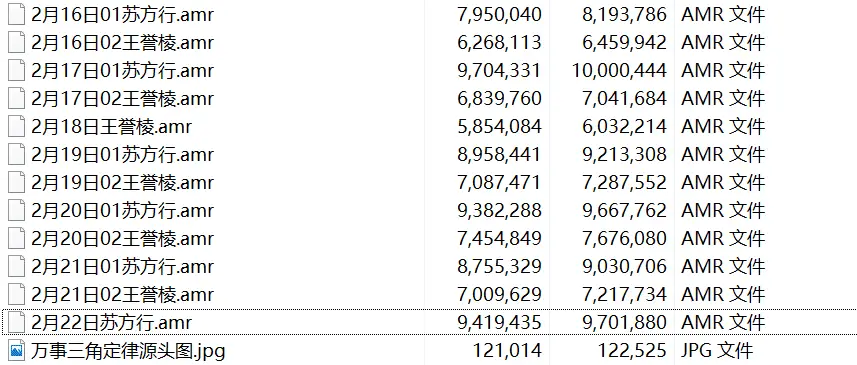
Task: Click packed size 9,419,435
Action: (499, 322)
